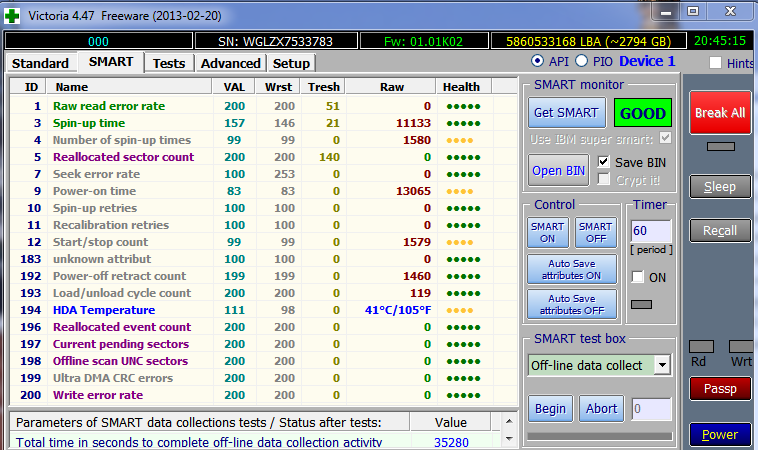Open the Advanced tab
Image resolution: width=758 pixels, height=450 pixels.
point(231,63)
